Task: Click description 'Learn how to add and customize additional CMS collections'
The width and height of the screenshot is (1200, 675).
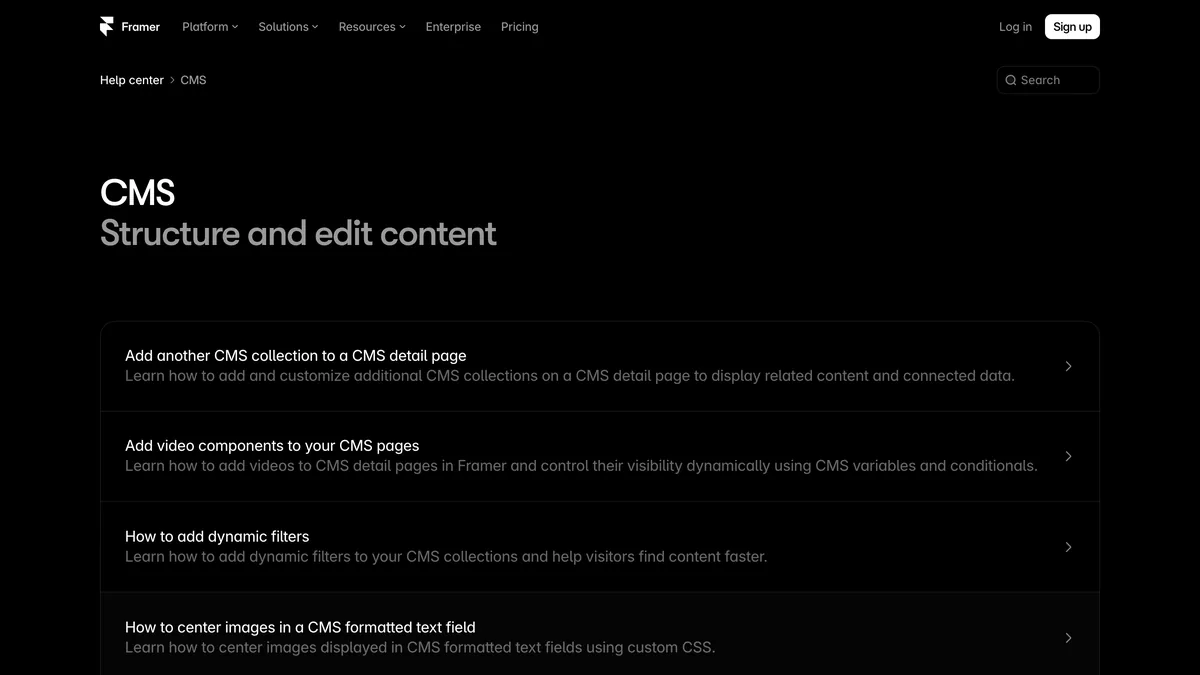Action: tap(570, 376)
